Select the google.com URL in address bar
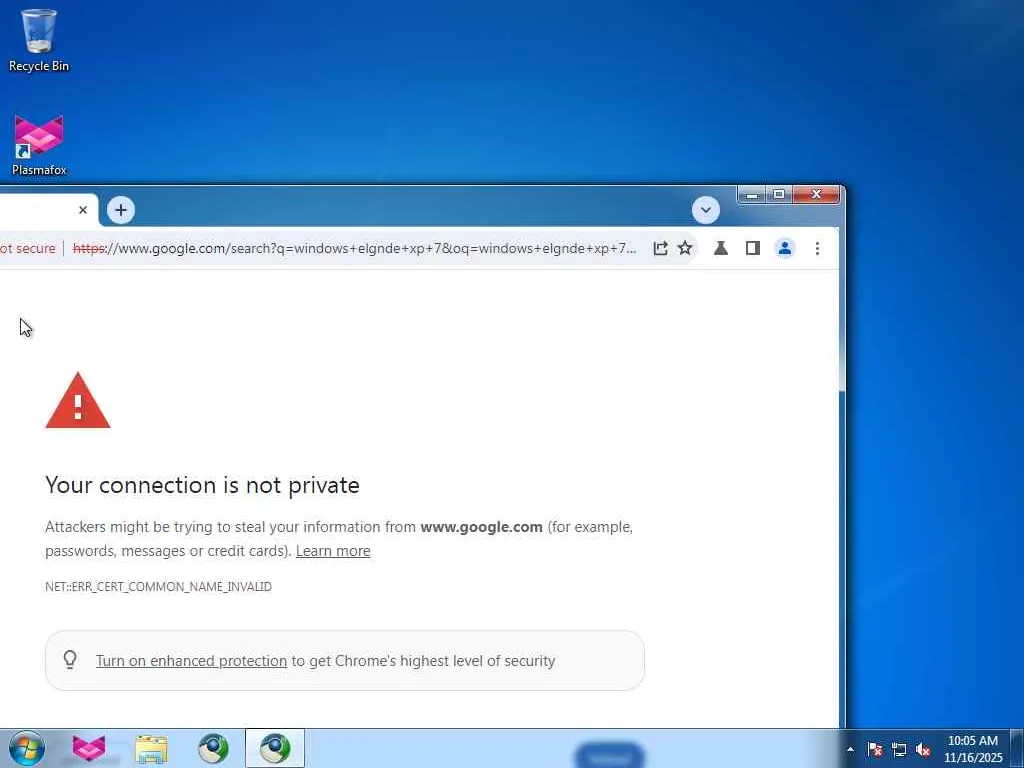 click(355, 248)
